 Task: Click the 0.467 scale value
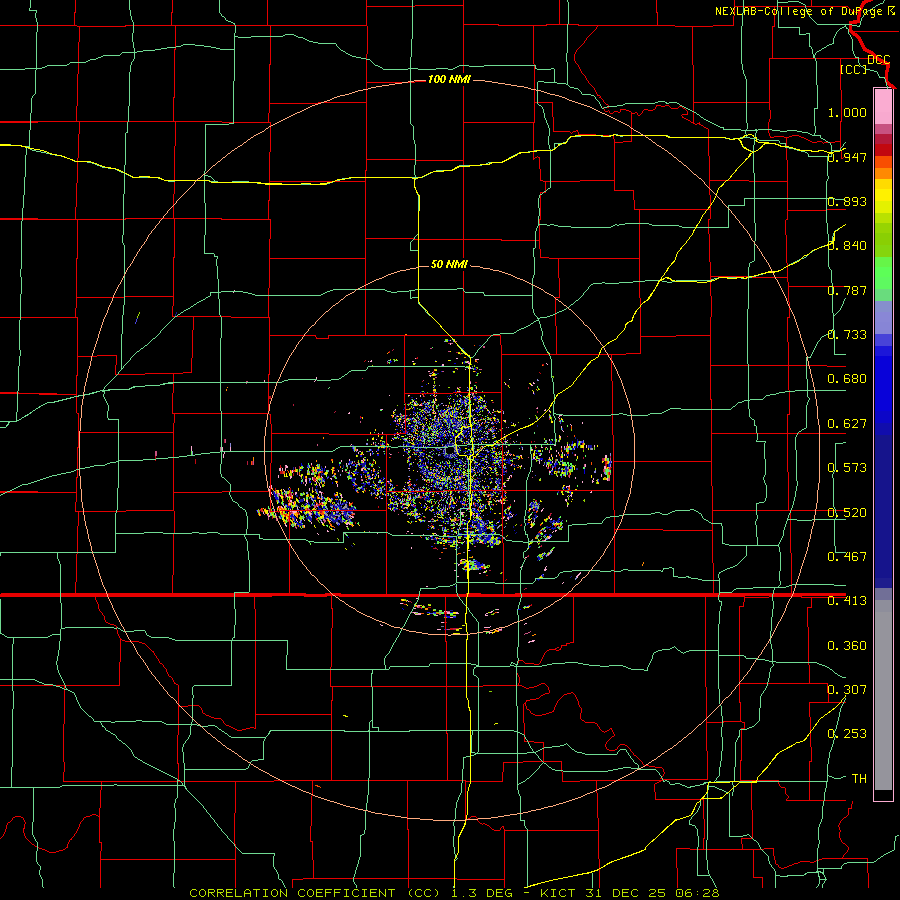click(847, 557)
